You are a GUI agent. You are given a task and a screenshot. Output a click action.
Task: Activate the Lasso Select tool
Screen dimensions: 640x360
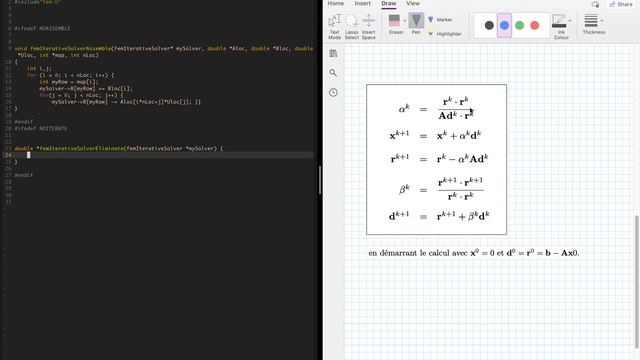click(x=351, y=27)
